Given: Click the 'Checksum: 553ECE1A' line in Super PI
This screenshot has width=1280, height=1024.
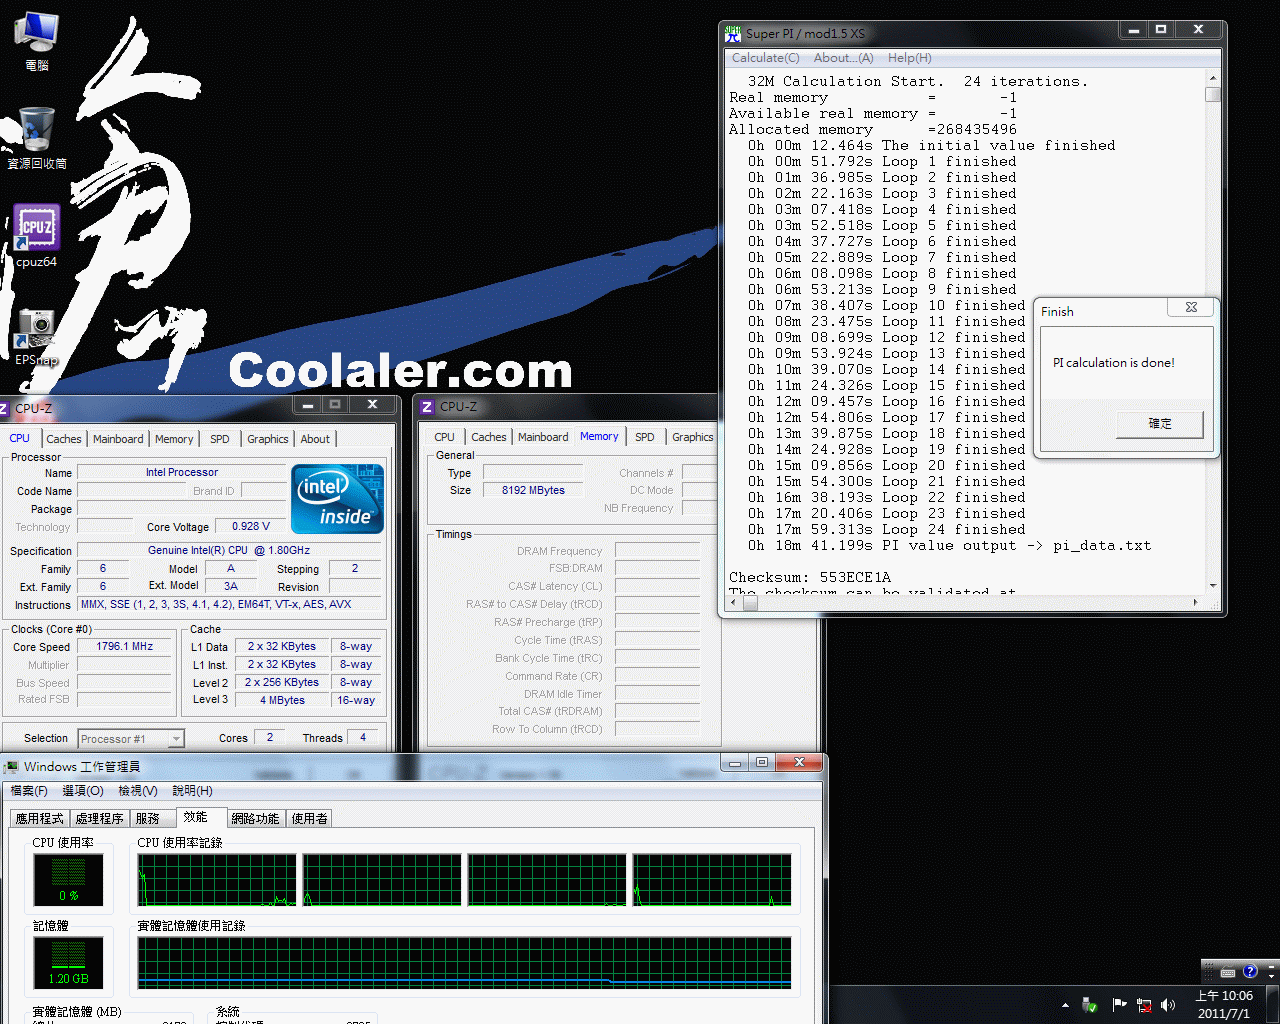Looking at the screenshot, I should pos(810,577).
